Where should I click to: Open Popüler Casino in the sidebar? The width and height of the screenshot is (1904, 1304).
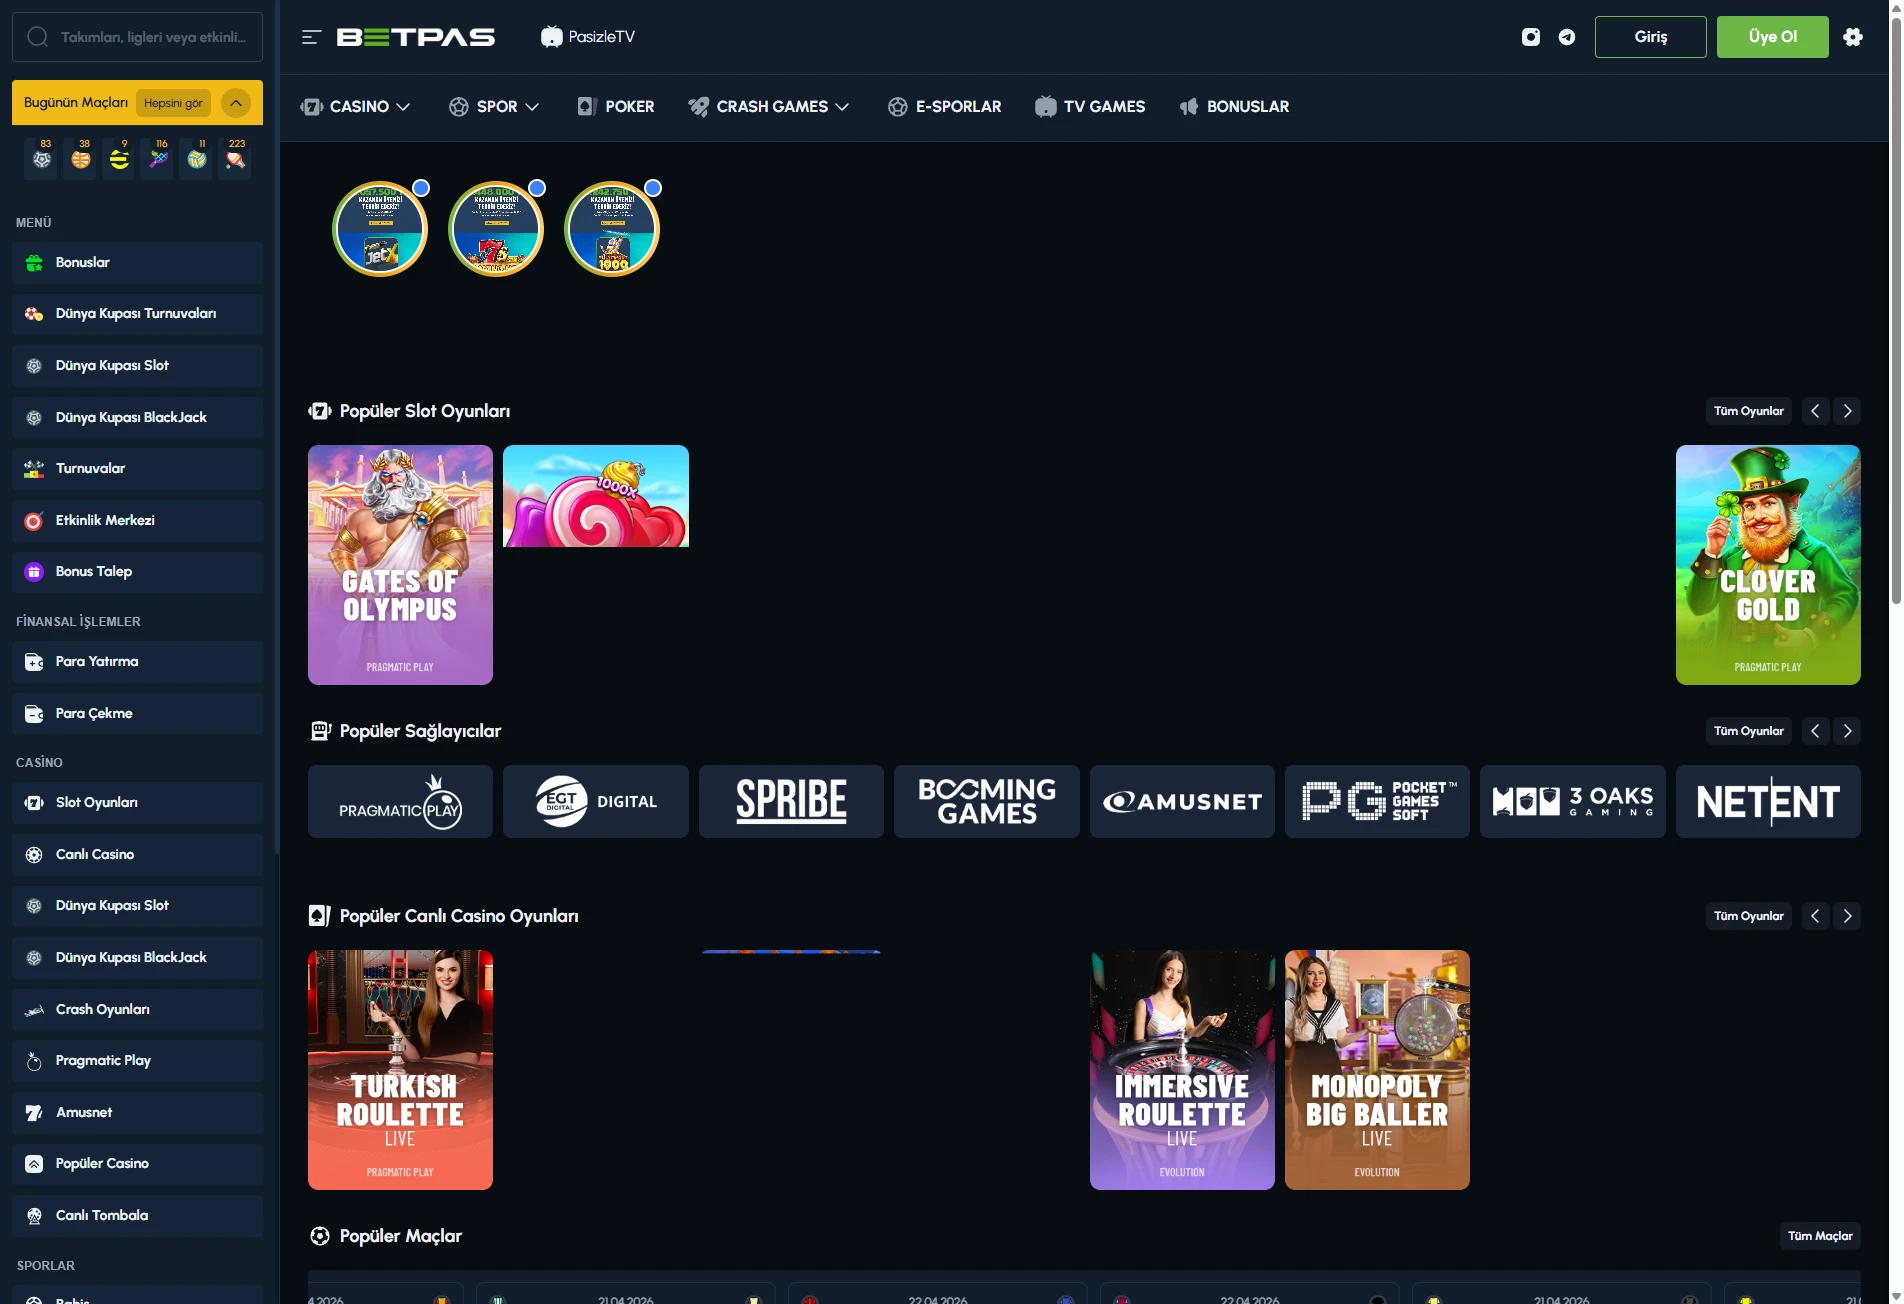(137, 1164)
